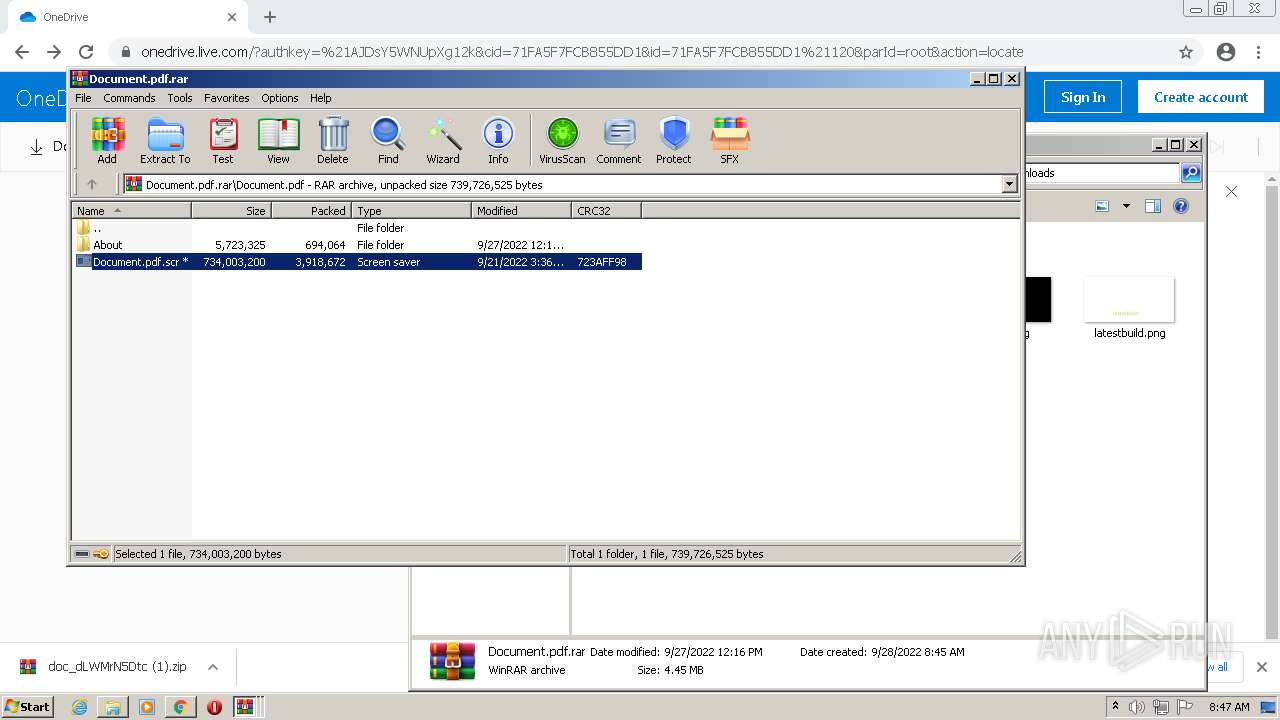The width and height of the screenshot is (1280, 720).
Task: Select the Document.pdf.scr file row
Action: point(358,262)
